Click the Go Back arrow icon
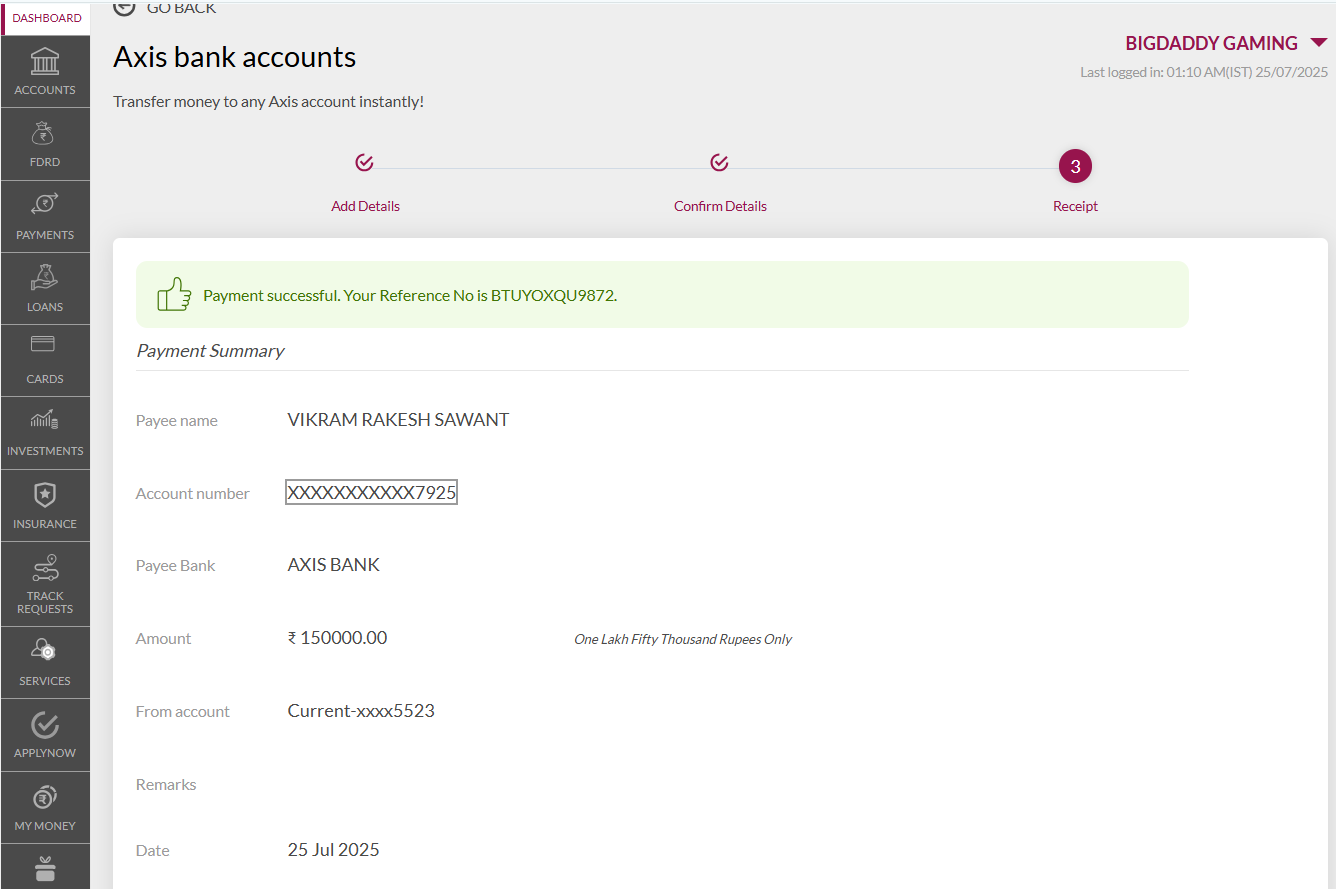Screen dimensions: 1336x889 (124, 8)
